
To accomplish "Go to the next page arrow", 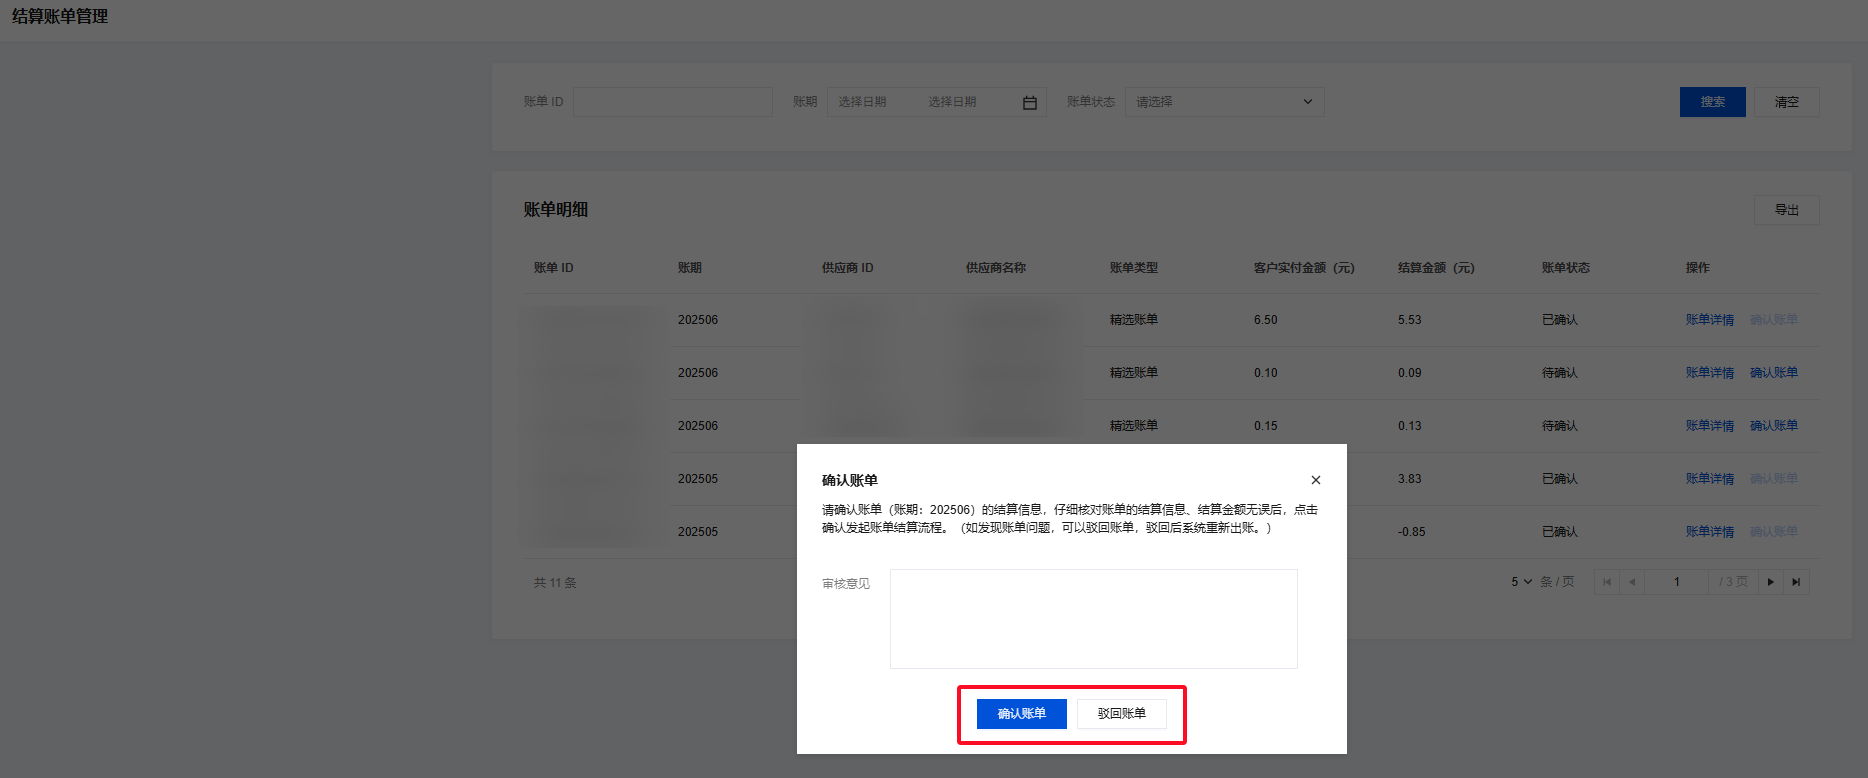I will (1770, 582).
